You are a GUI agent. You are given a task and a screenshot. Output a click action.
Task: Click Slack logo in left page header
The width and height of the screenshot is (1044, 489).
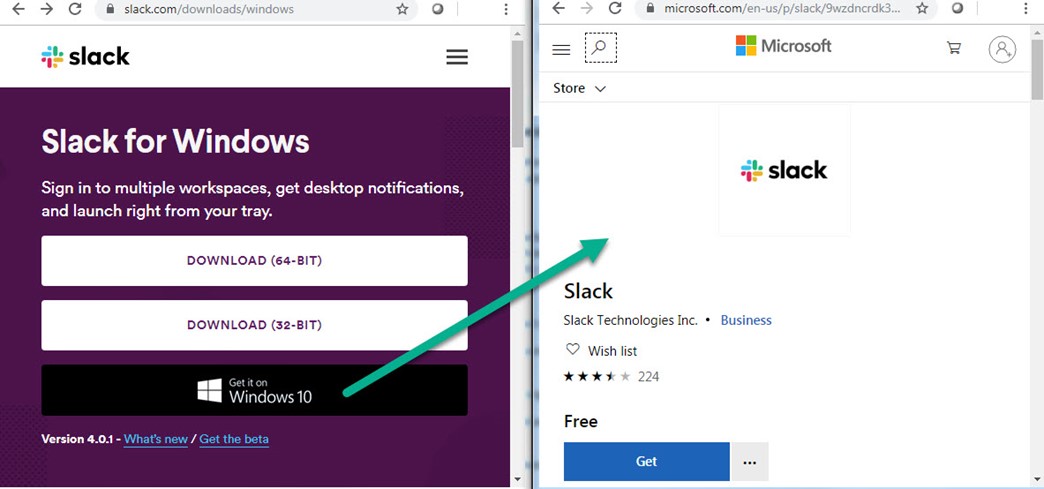[x=86, y=56]
